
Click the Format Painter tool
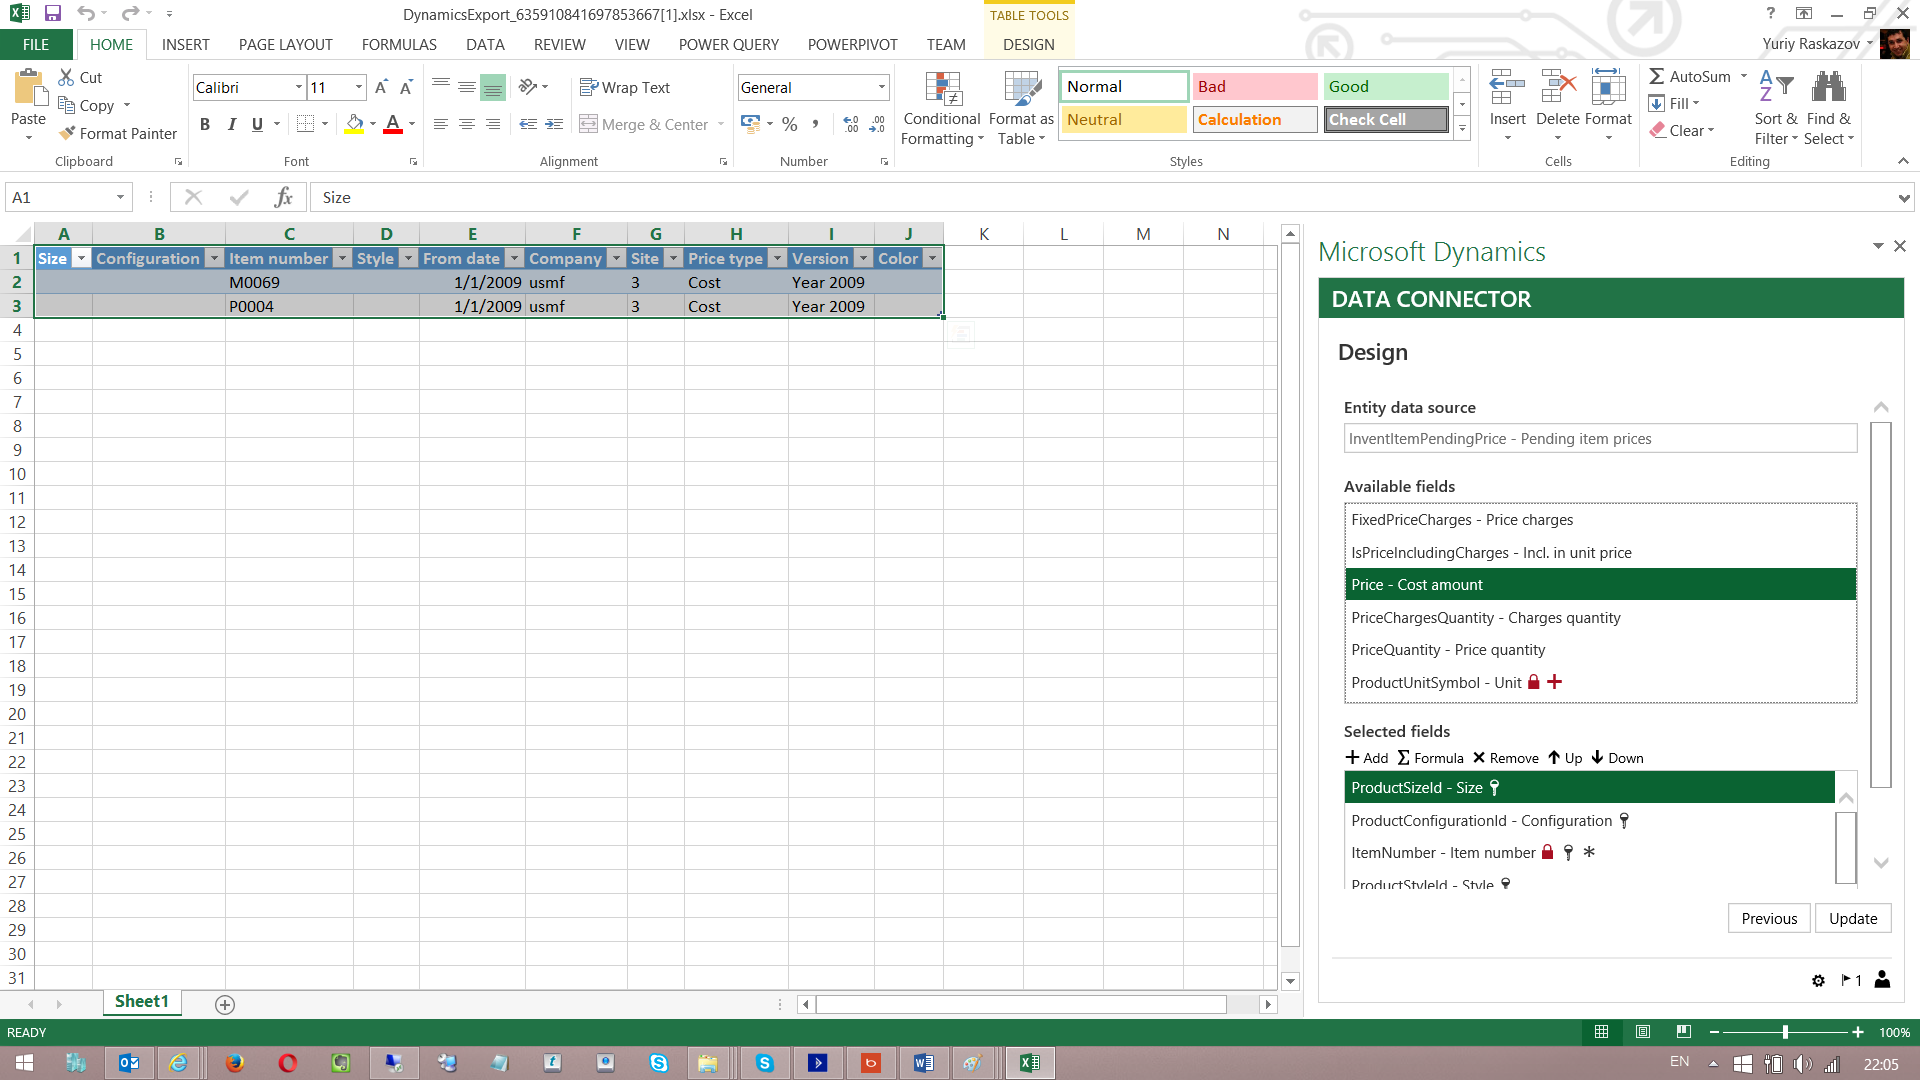point(117,132)
